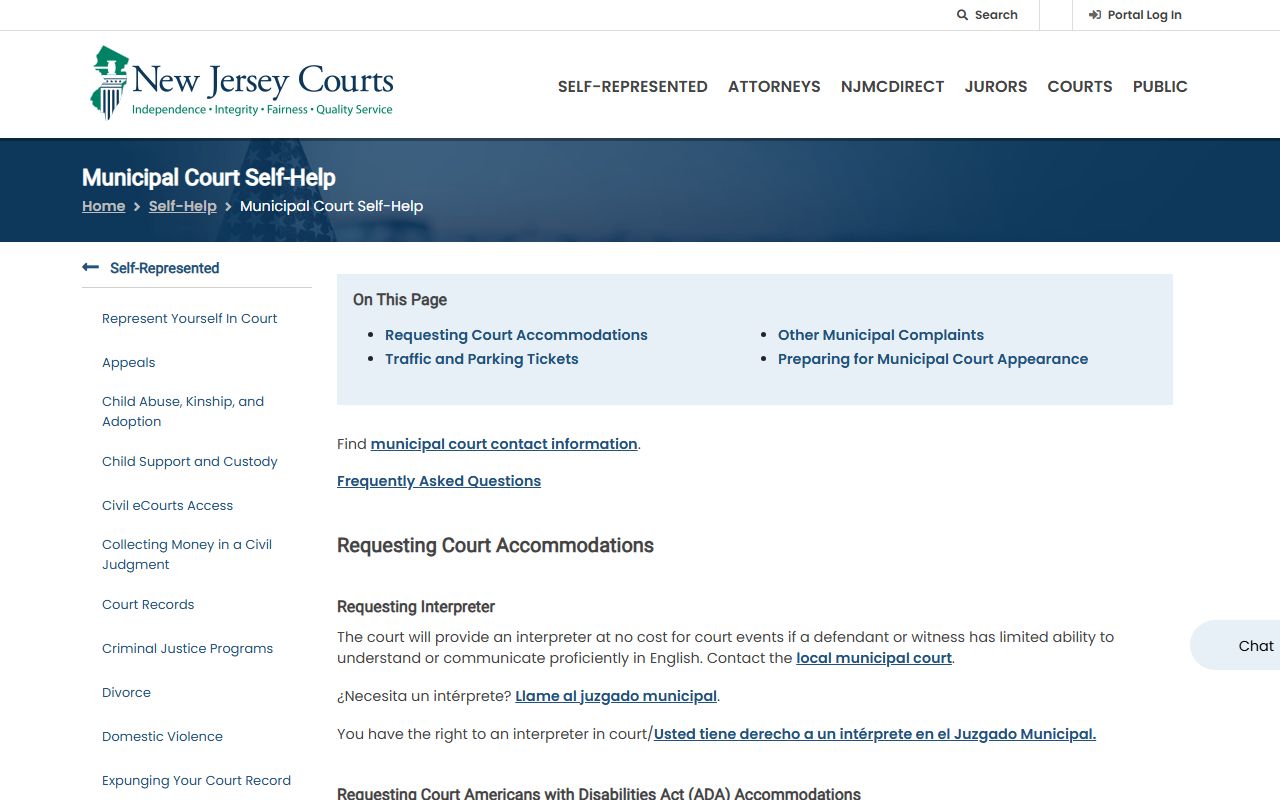Click the local municipal court link

[x=874, y=658]
